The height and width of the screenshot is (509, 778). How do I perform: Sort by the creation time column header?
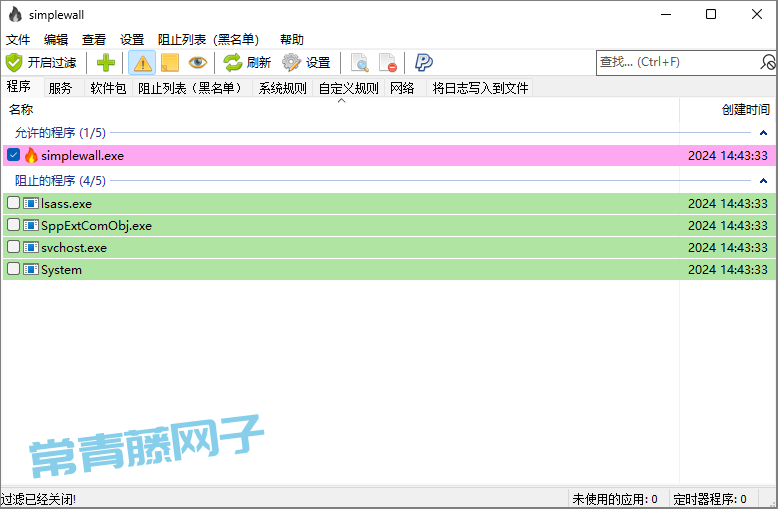(x=745, y=110)
